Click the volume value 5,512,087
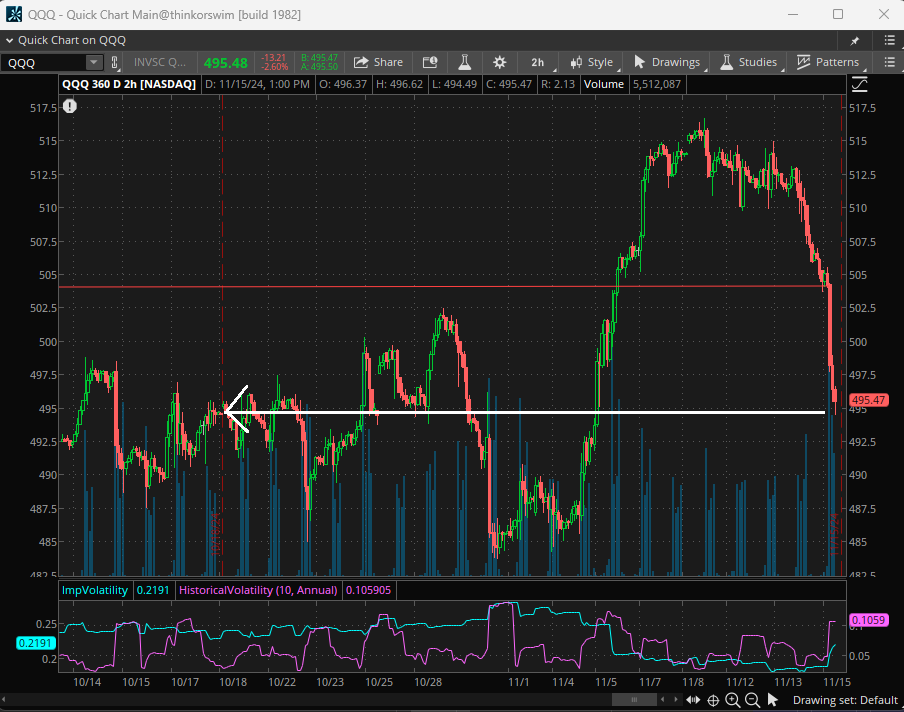 (657, 84)
